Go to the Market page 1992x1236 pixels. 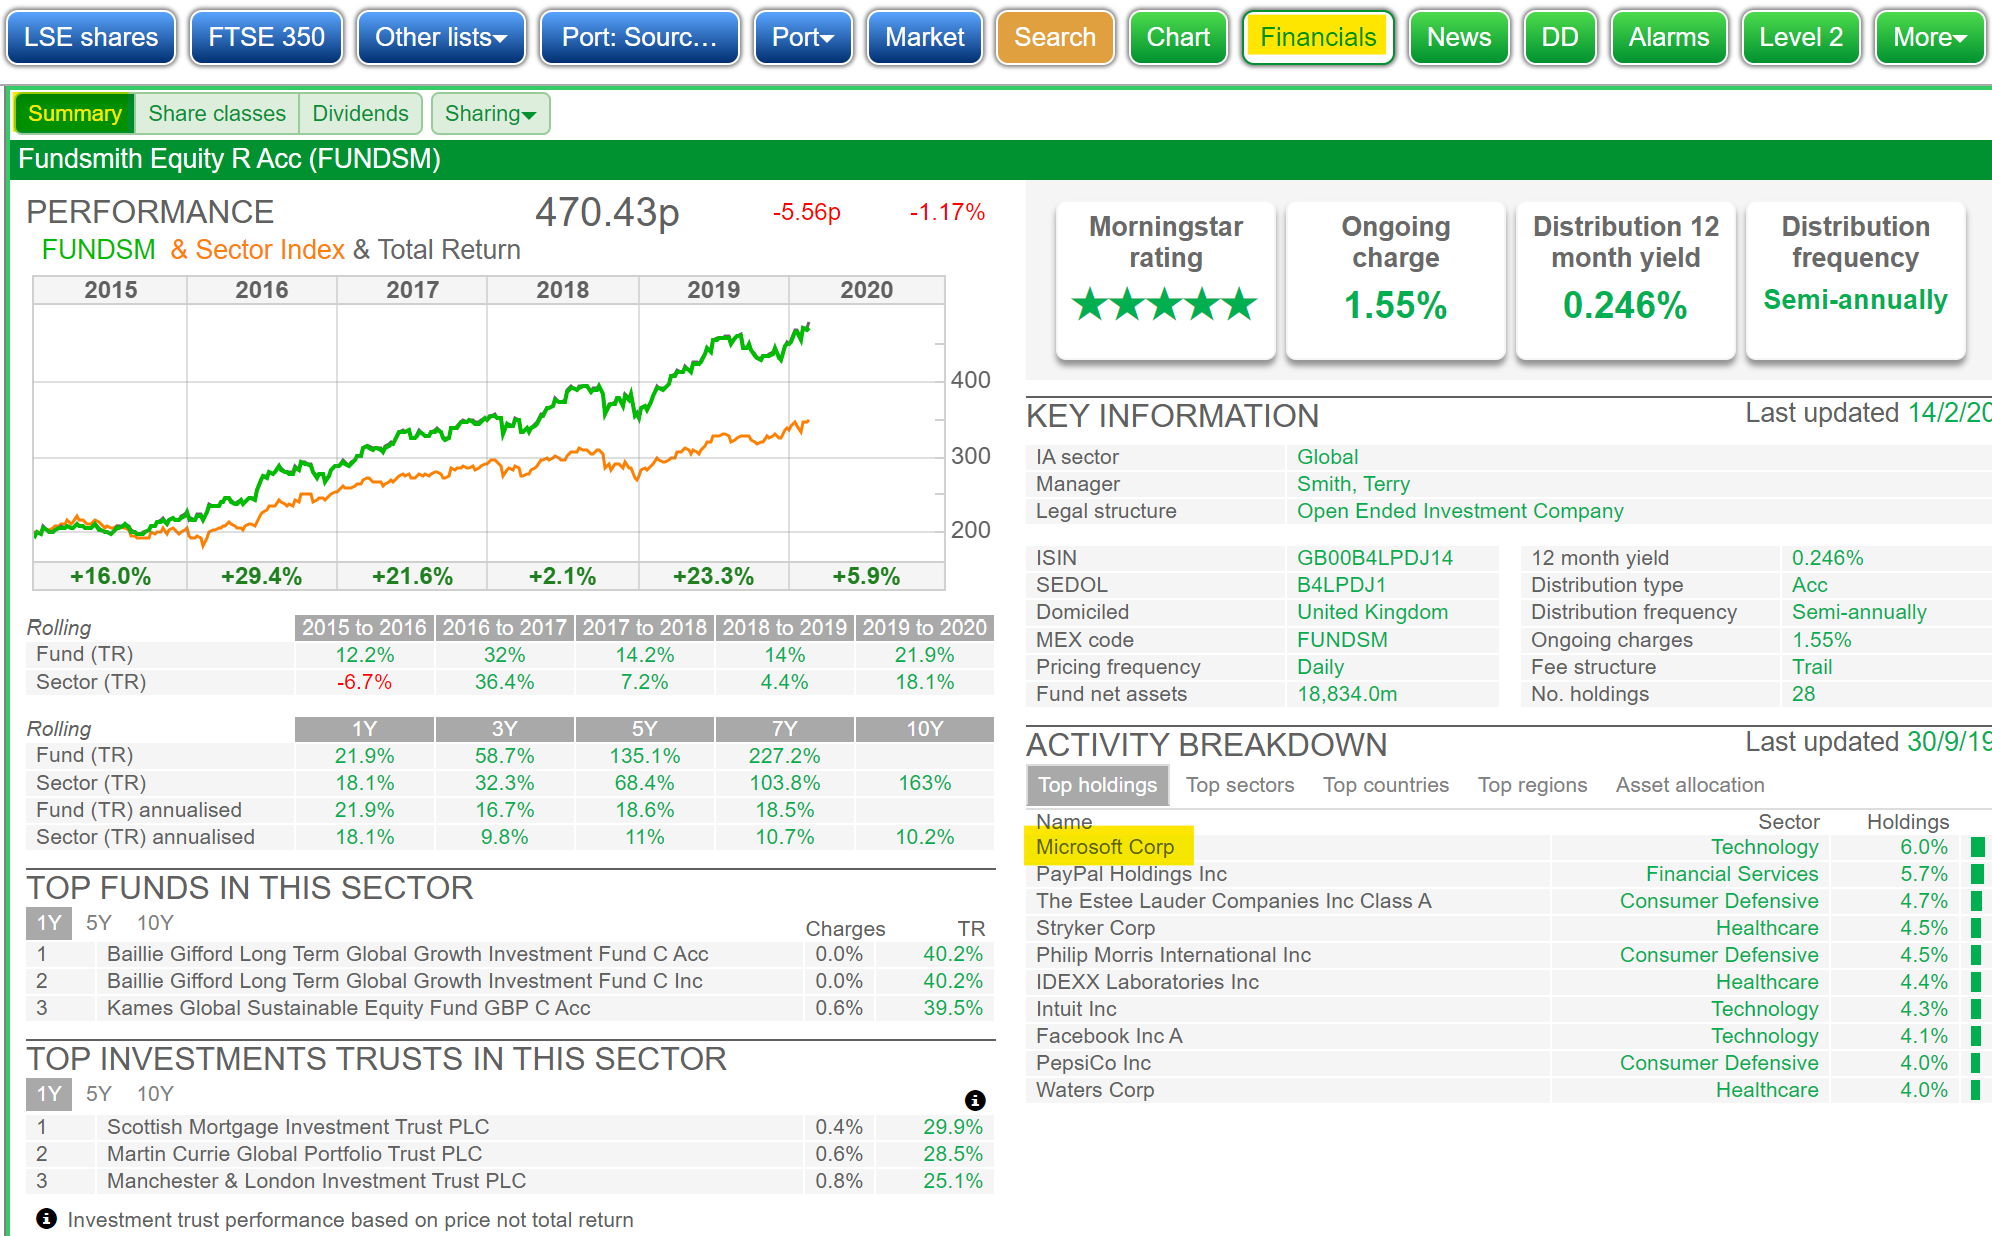[925, 37]
